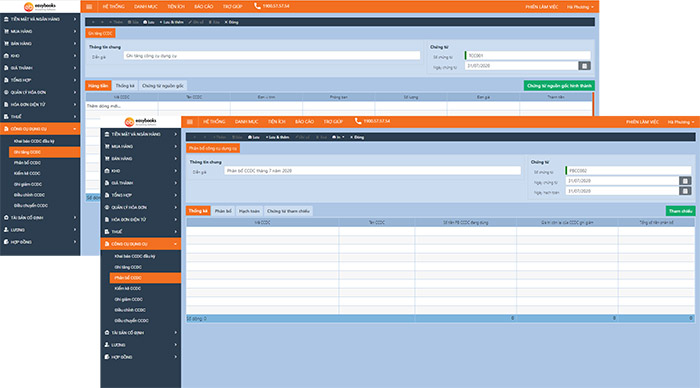Toggle hamburger menu in Phân bổ window
The image size is (700, 388).
click(x=190, y=122)
